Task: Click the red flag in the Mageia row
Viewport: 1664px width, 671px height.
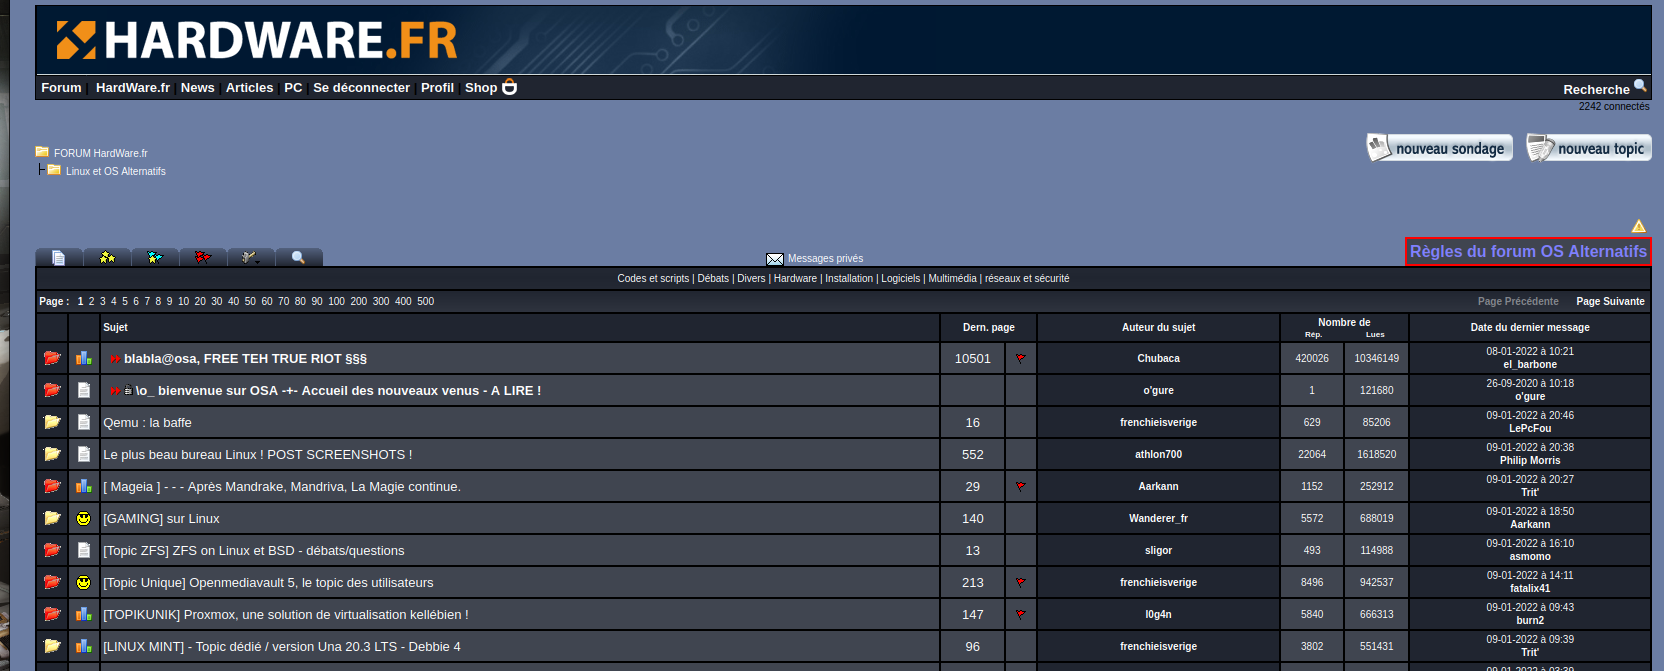Action: (x=1021, y=486)
